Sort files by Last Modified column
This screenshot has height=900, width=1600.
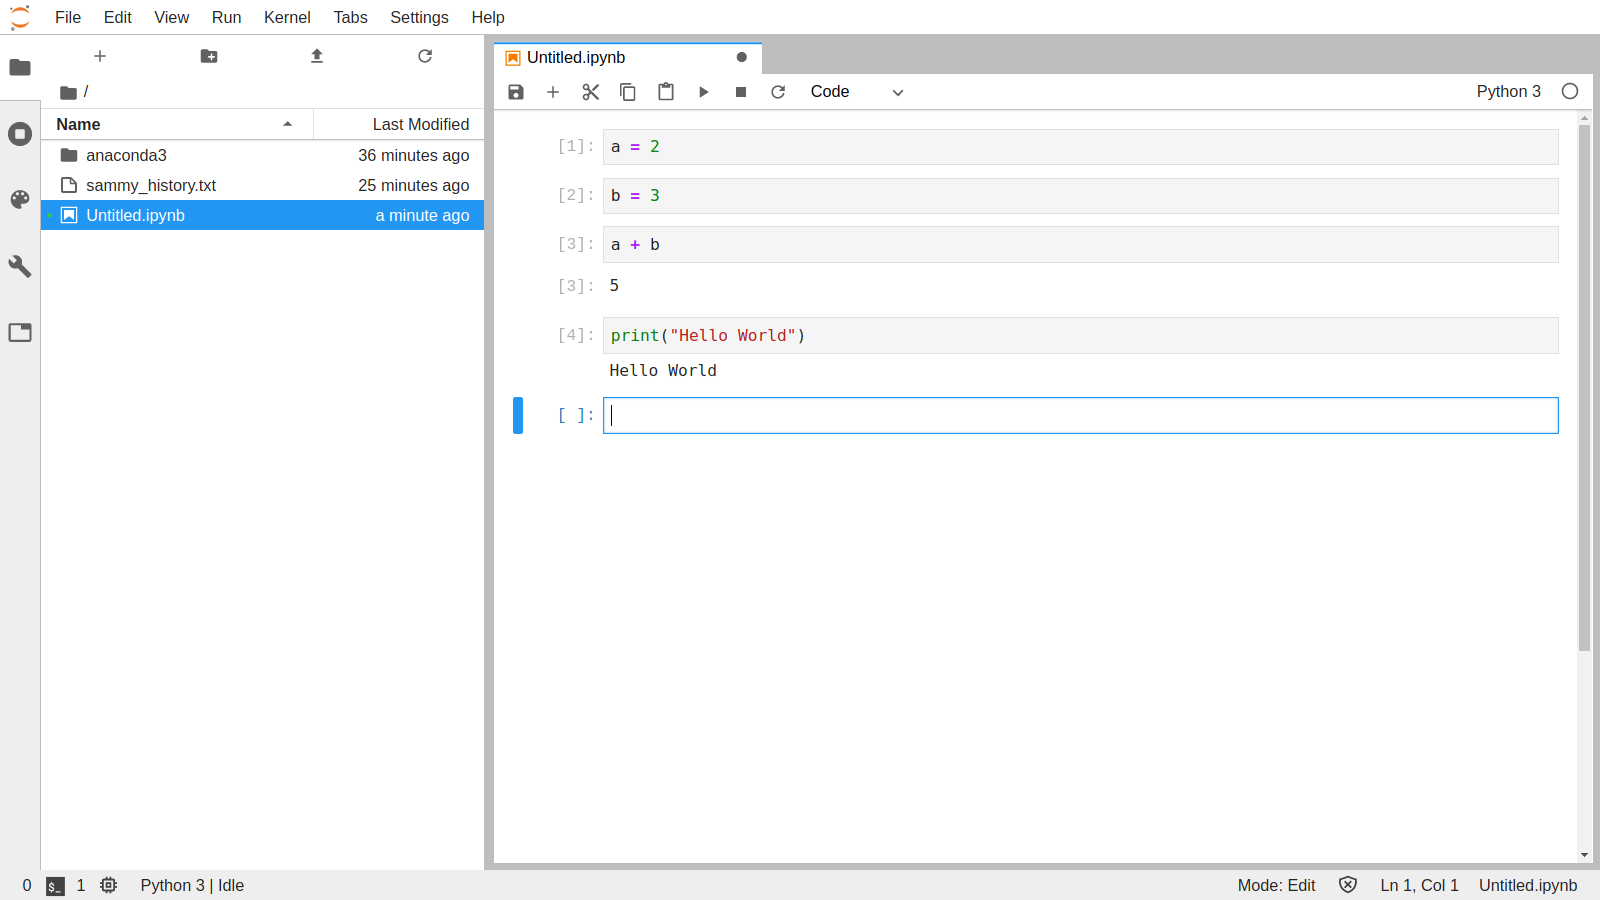pos(399,124)
